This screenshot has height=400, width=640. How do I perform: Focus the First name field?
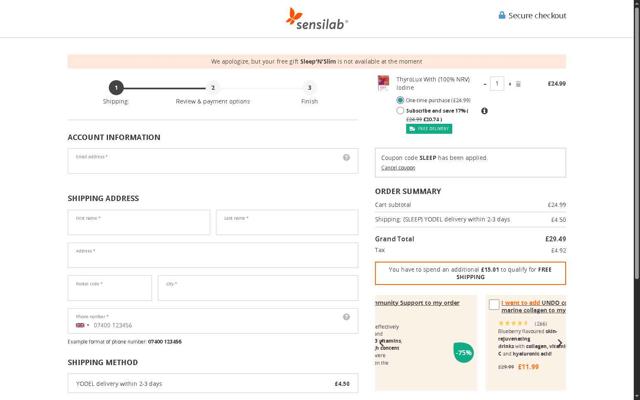tap(139, 222)
